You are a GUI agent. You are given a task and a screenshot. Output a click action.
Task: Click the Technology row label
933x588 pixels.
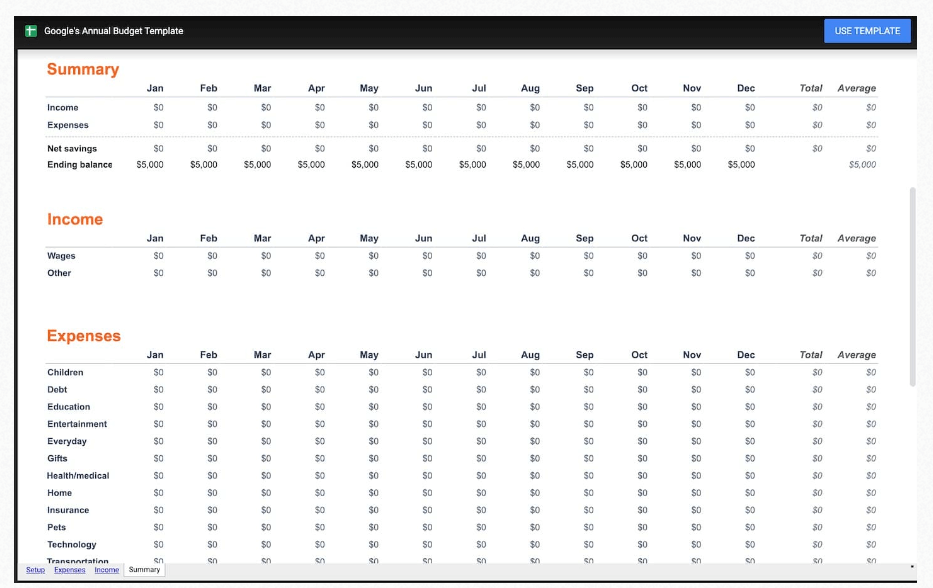(x=71, y=545)
